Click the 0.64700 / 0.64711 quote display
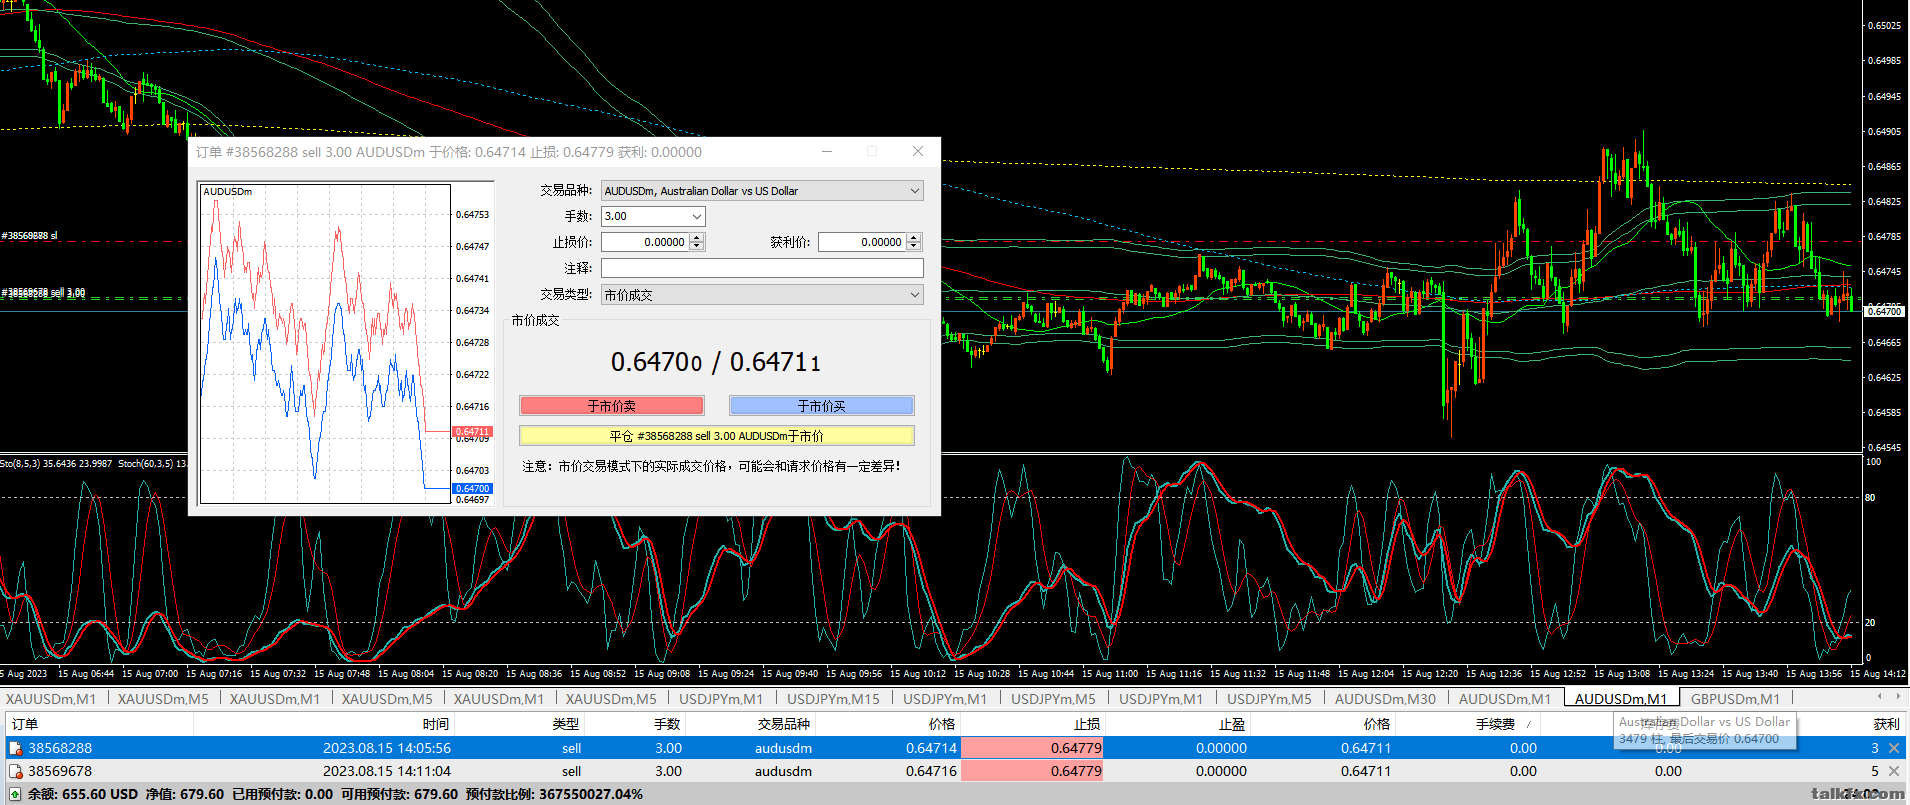The image size is (1910, 805). coord(716,362)
